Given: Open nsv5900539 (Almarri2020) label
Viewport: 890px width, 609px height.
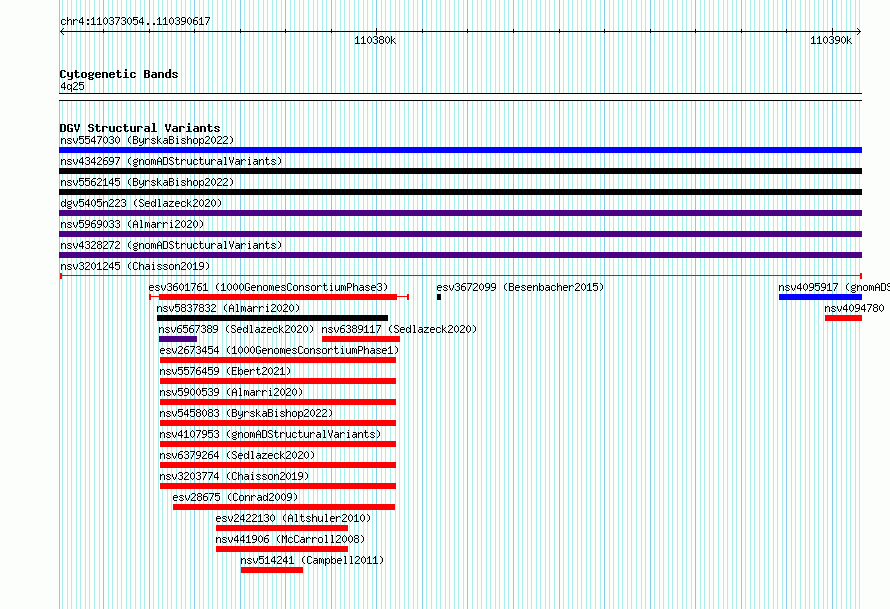Looking at the screenshot, I should 231,392.
